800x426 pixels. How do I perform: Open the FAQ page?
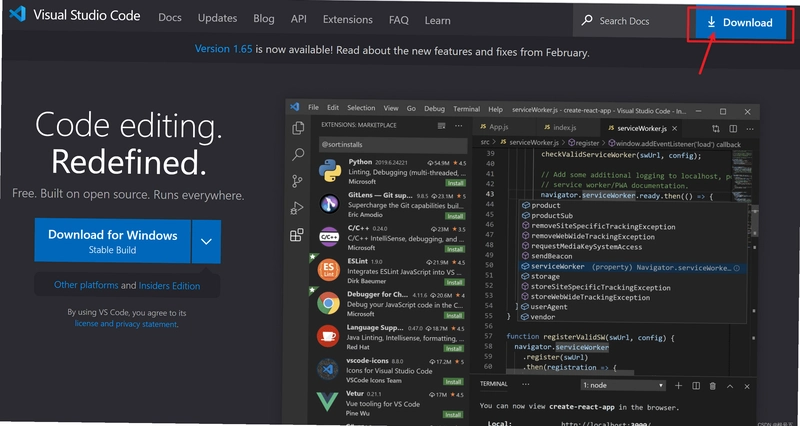(x=398, y=20)
